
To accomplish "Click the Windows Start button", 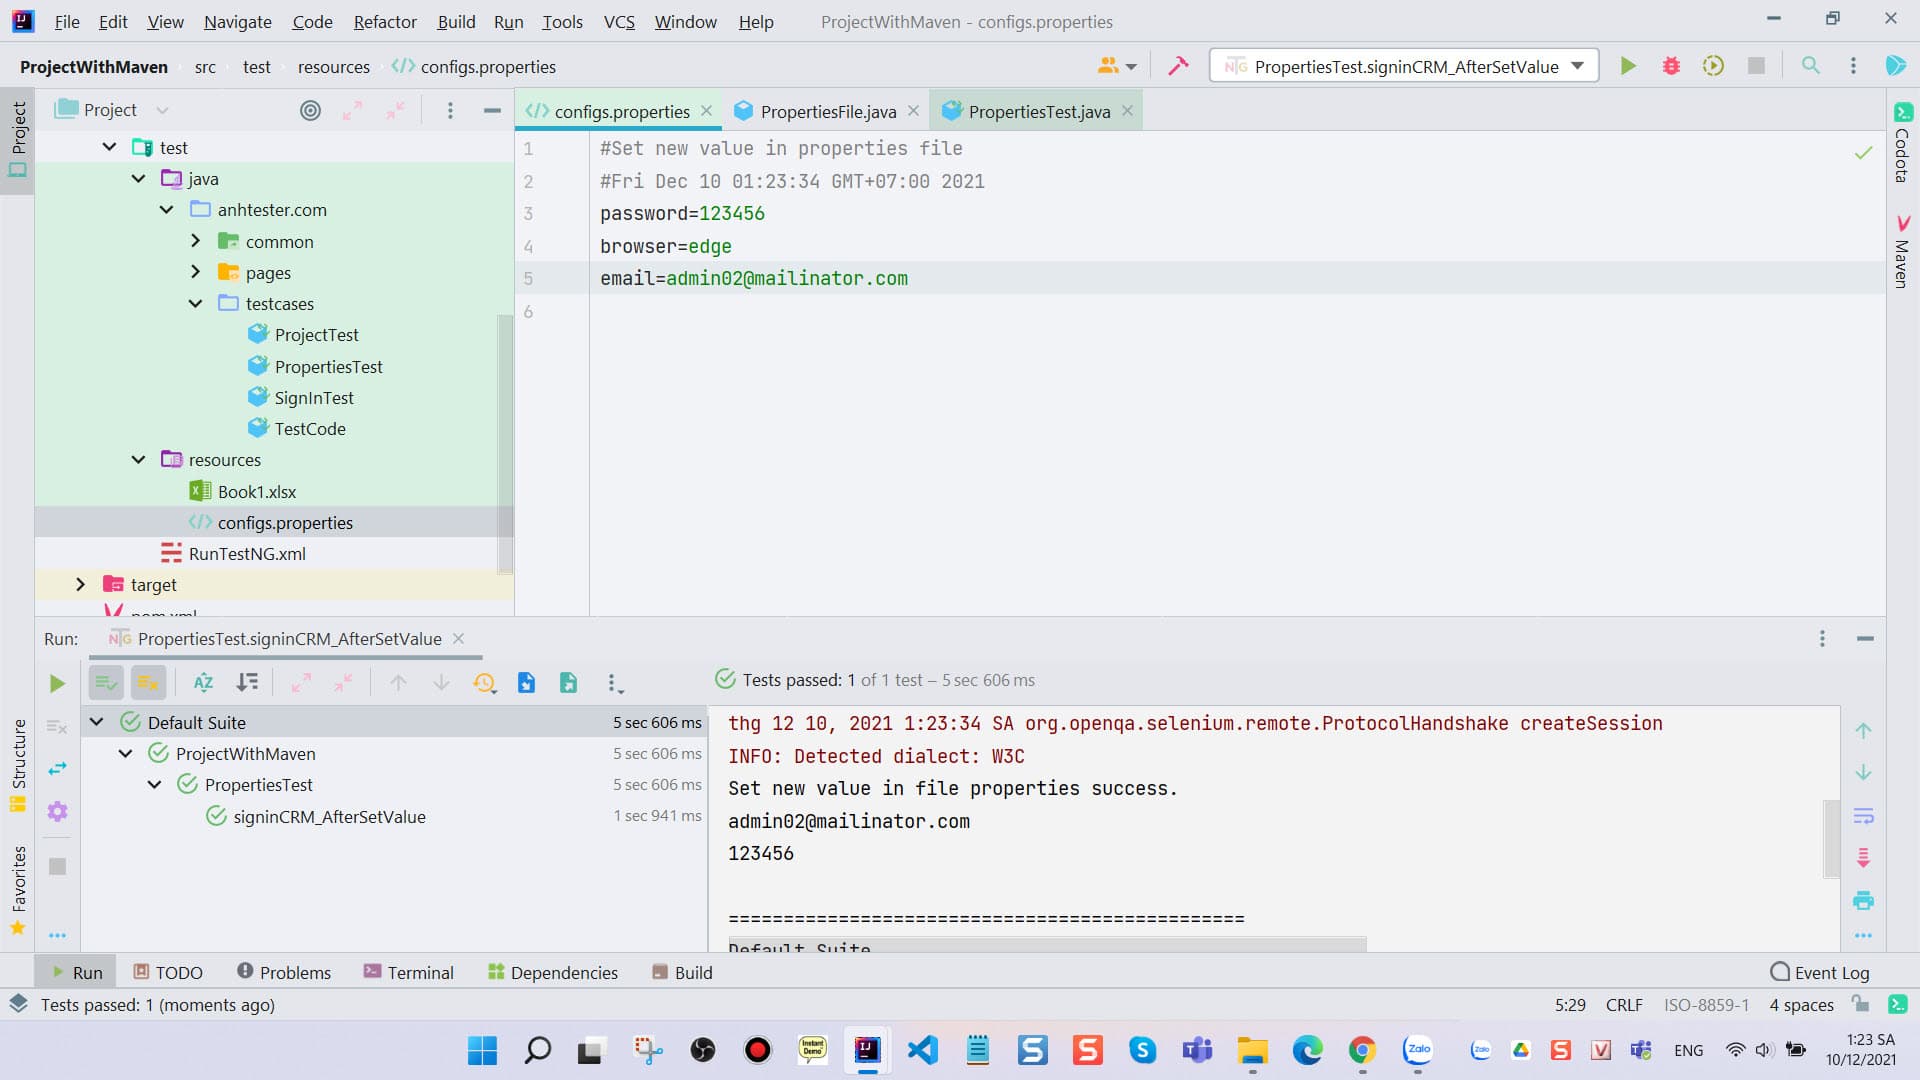I will tap(482, 1050).
